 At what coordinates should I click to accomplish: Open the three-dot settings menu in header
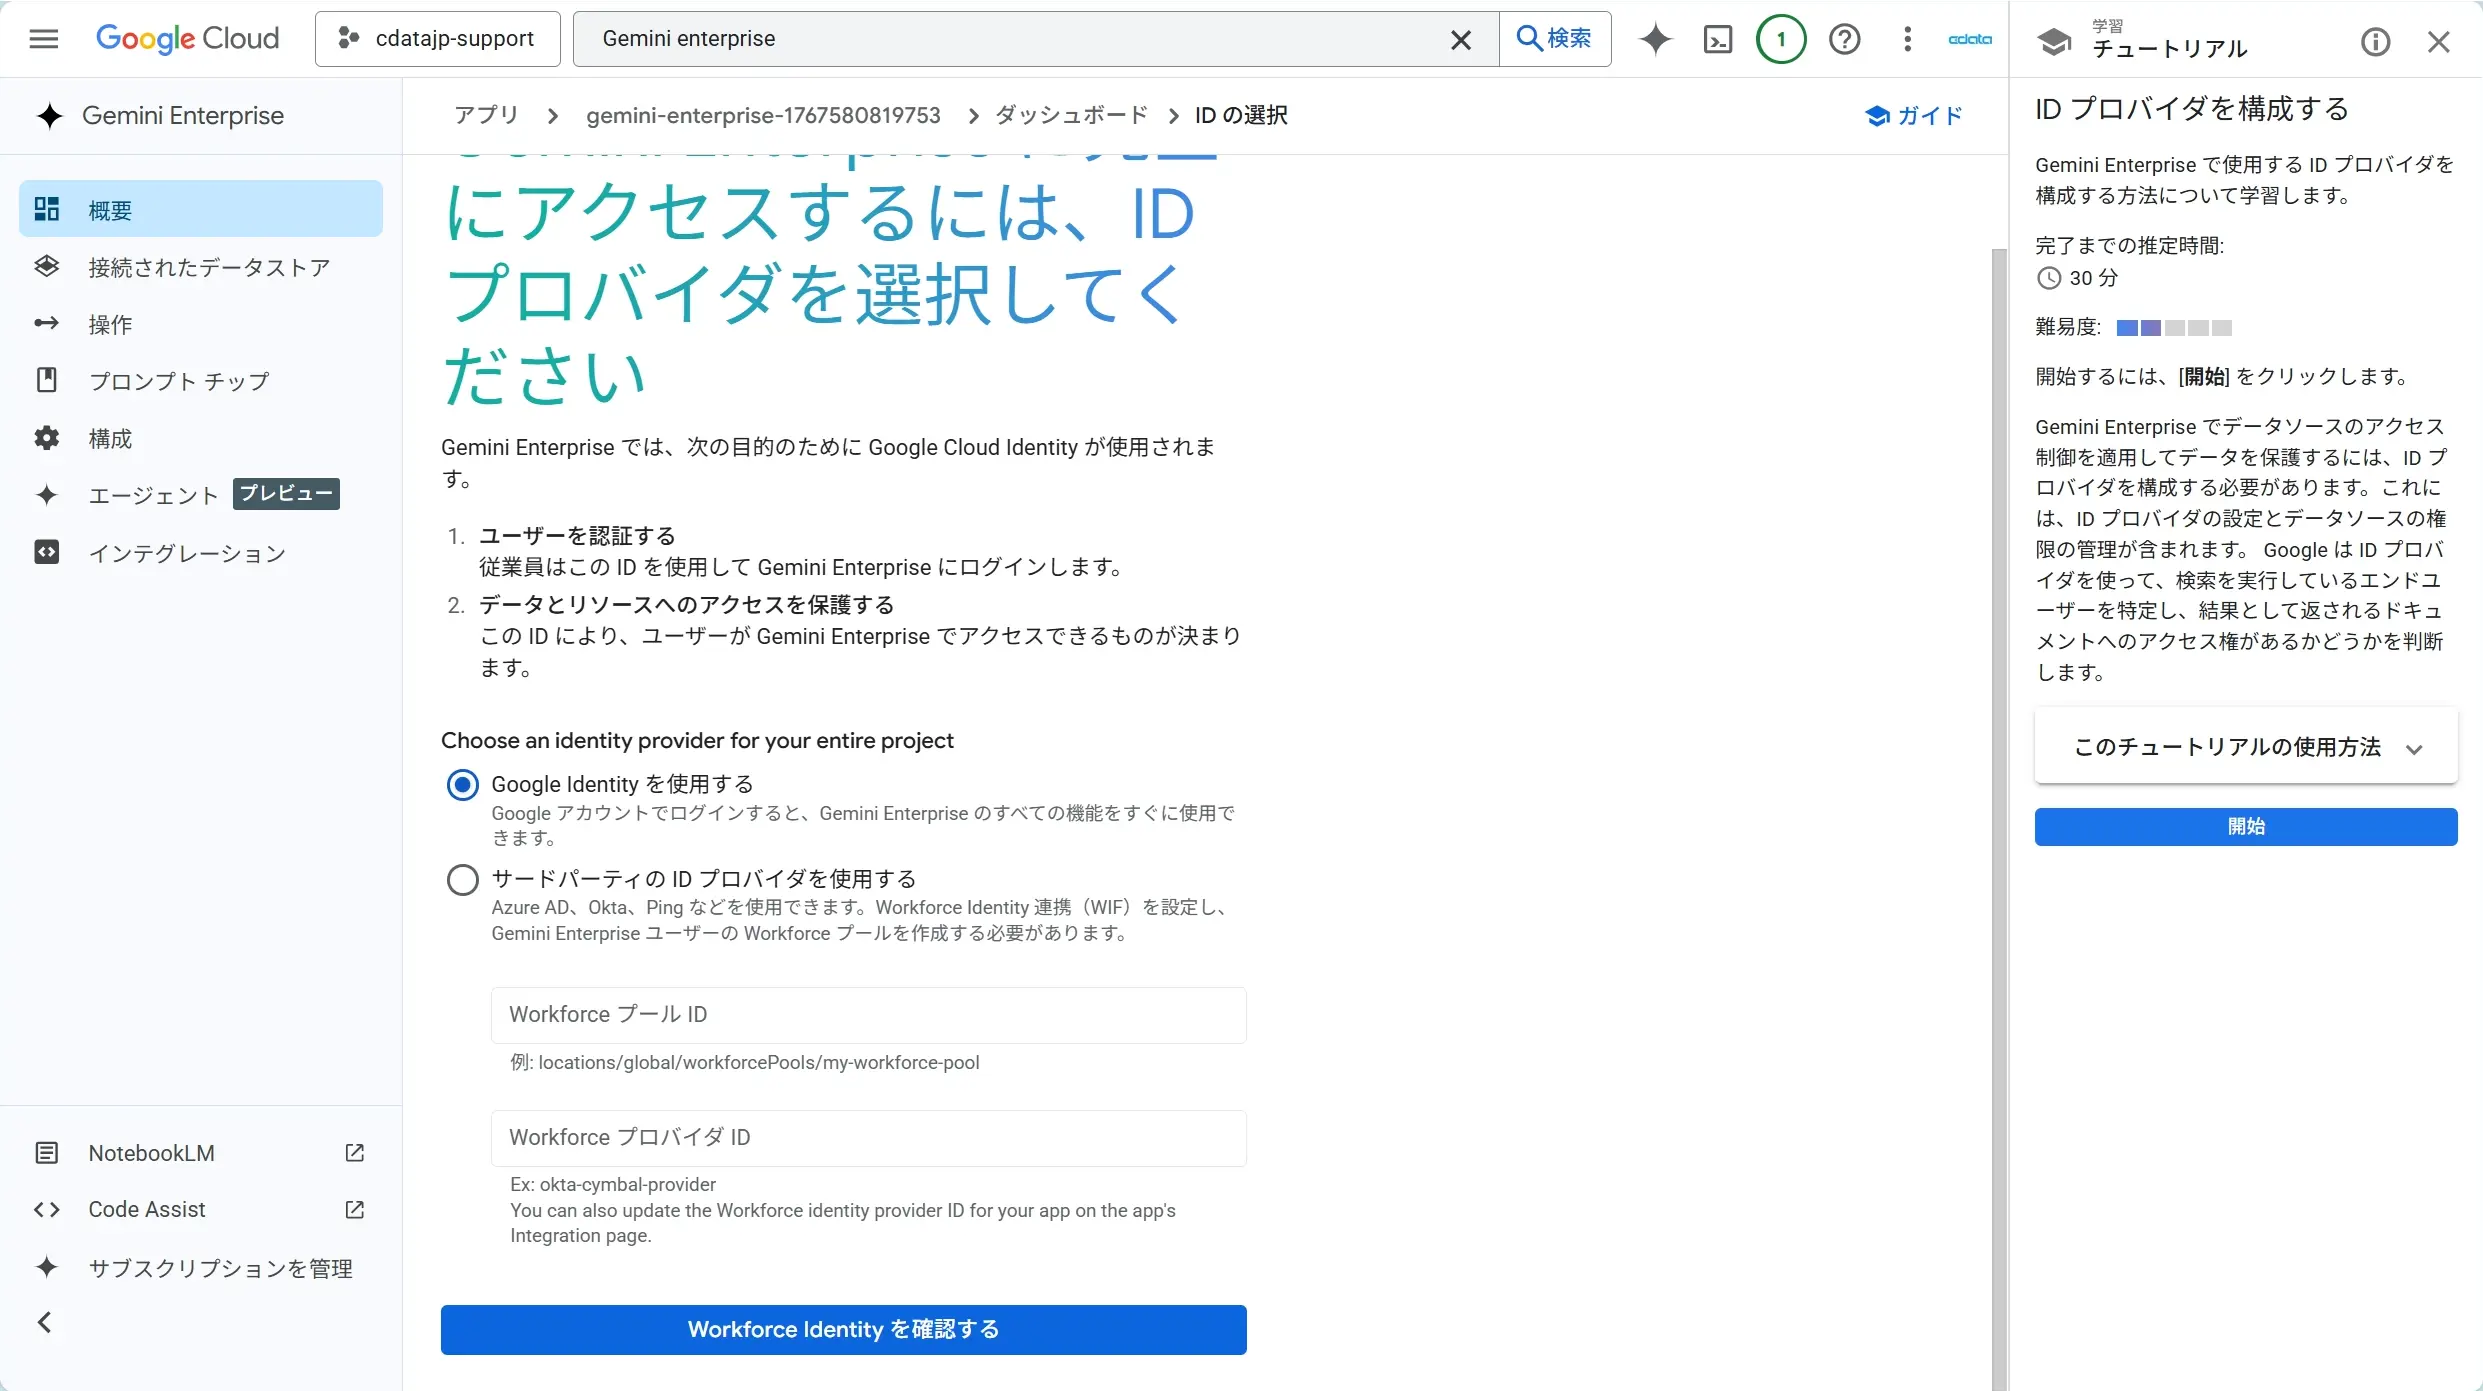1907,39
